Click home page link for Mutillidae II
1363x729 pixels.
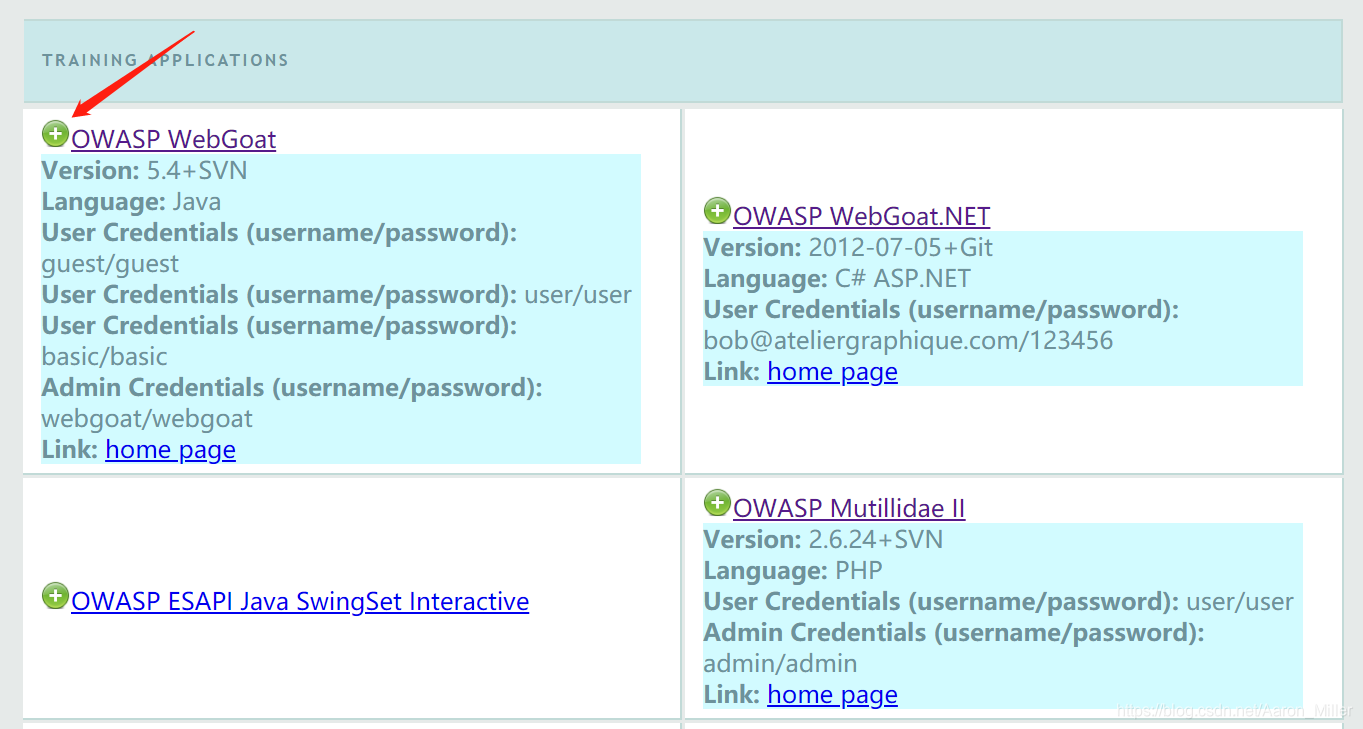832,694
